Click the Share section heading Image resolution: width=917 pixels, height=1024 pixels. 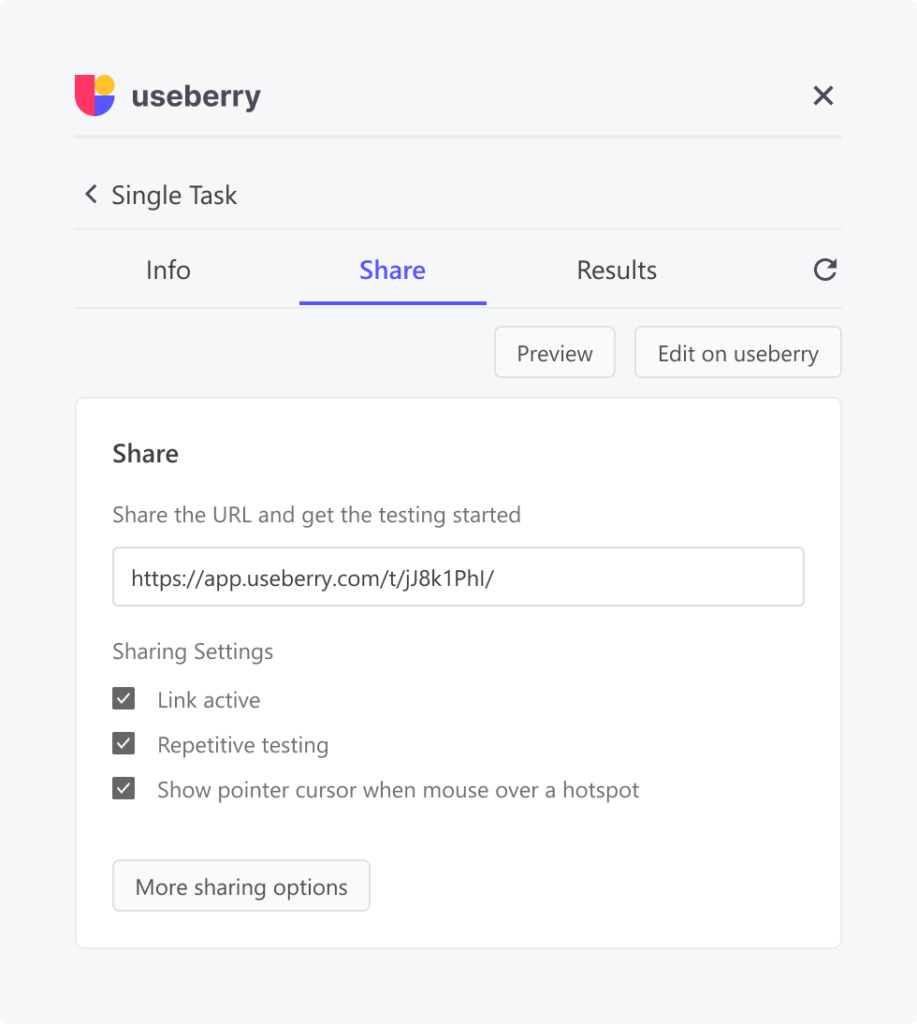(145, 453)
